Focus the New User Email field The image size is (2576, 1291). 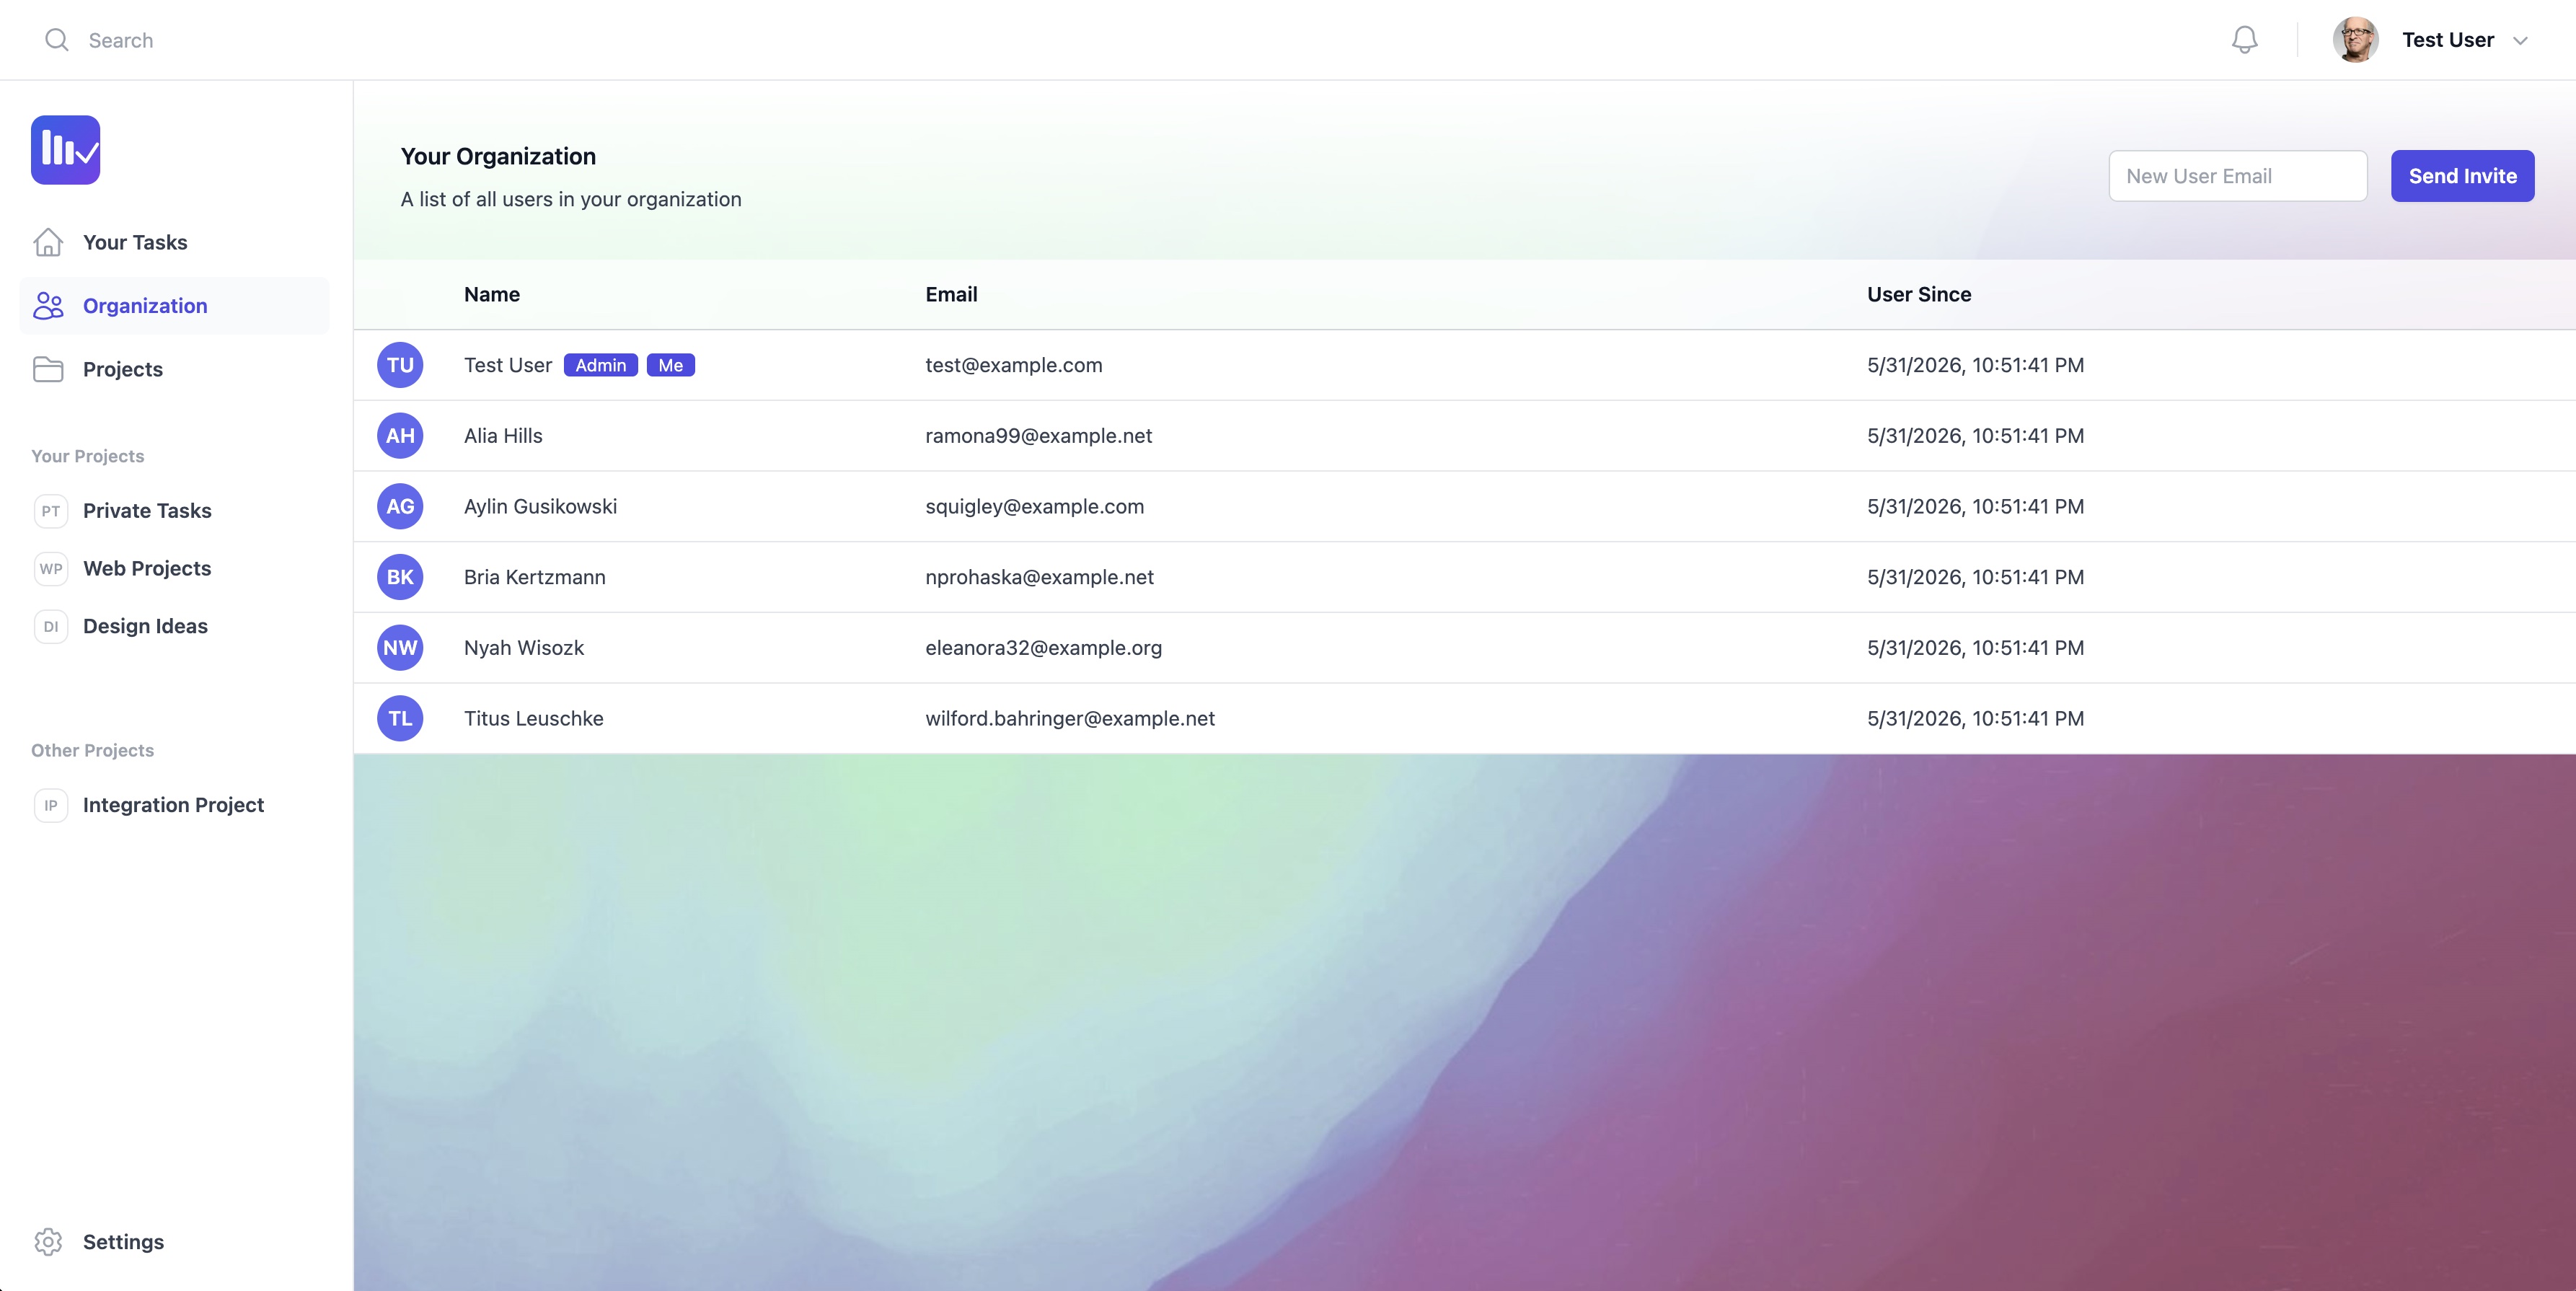pos(2238,176)
